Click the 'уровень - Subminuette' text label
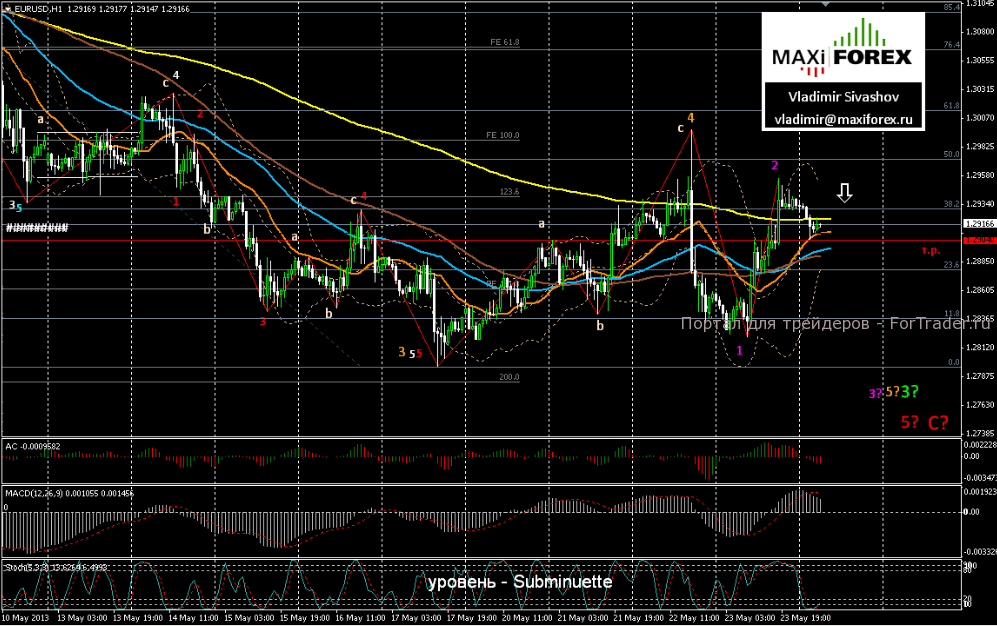 point(519,581)
